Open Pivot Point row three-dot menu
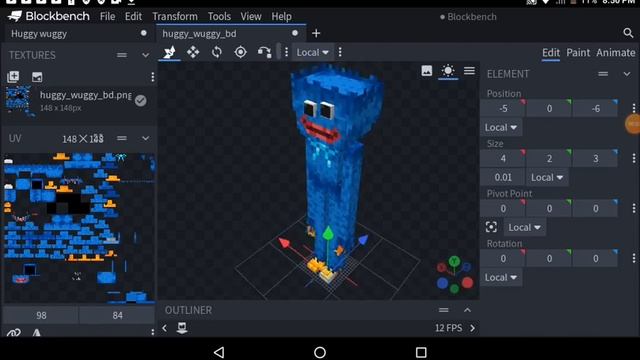The image size is (640, 360). coord(633,208)
